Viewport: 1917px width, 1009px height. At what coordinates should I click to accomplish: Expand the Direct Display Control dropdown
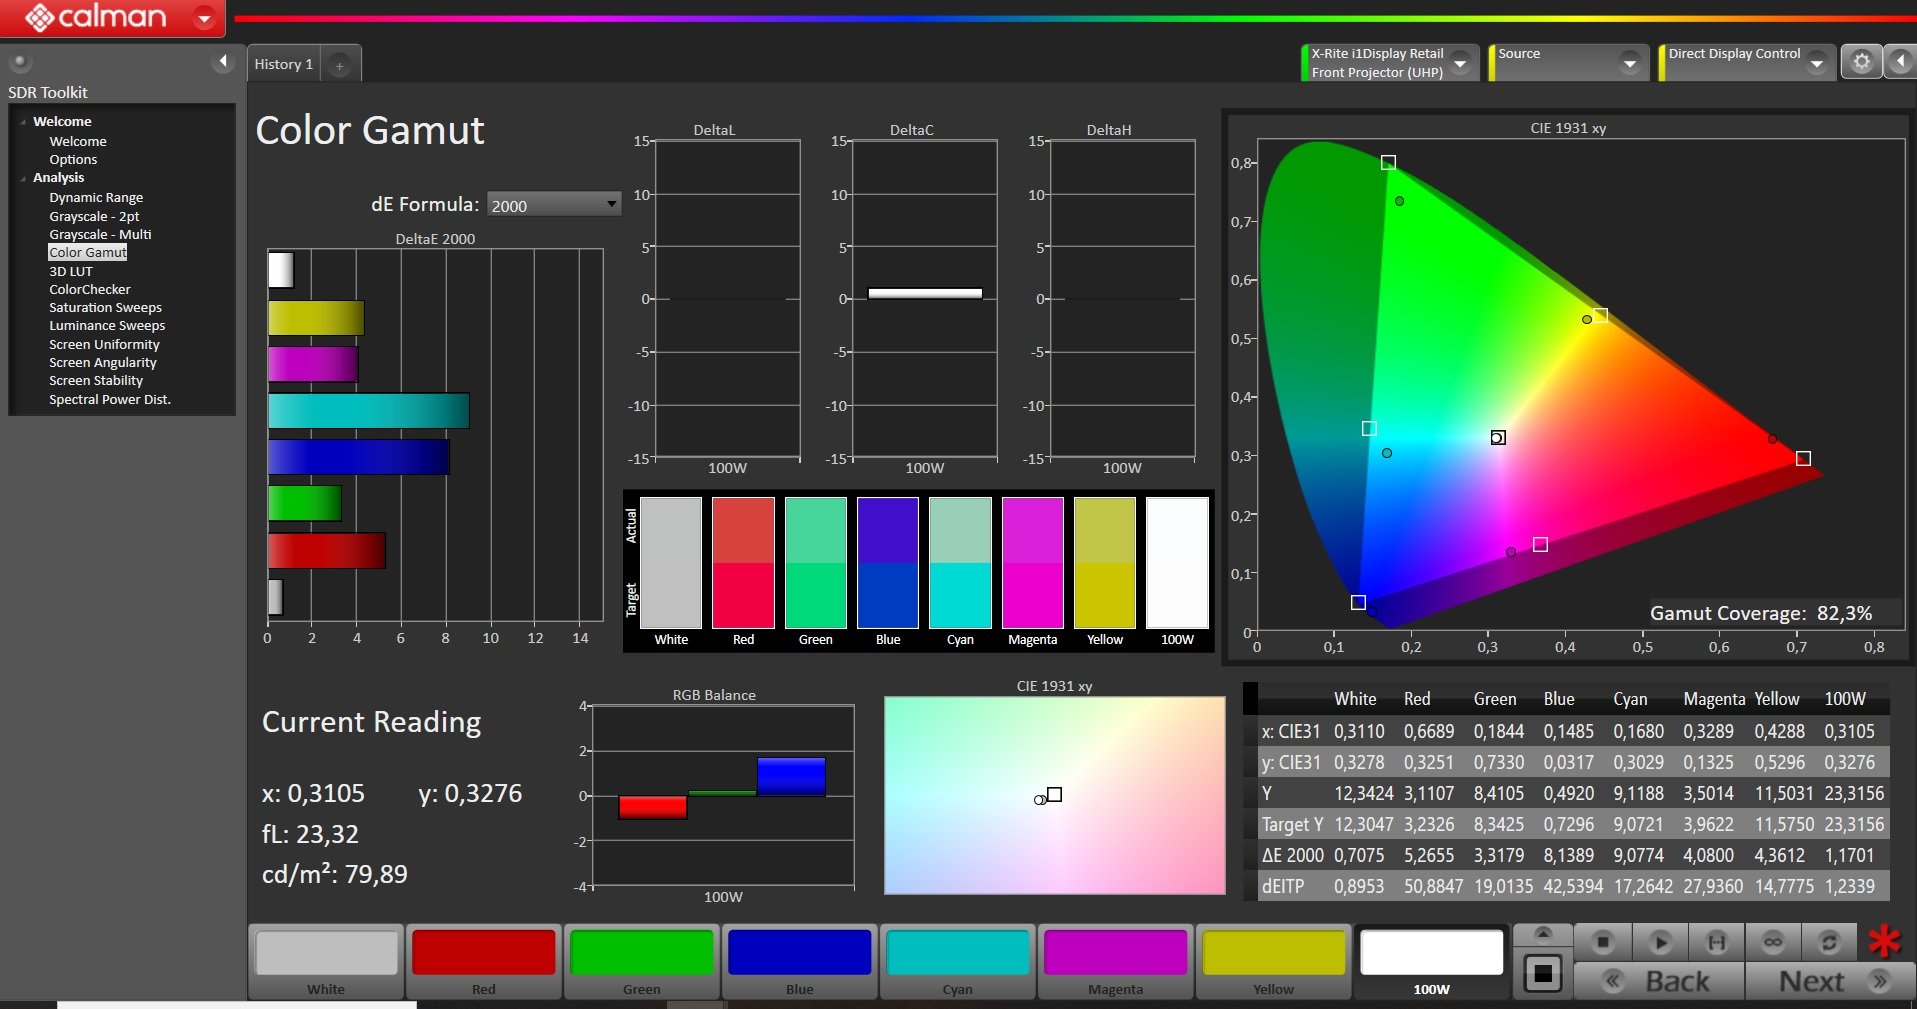pos(1817,63)
